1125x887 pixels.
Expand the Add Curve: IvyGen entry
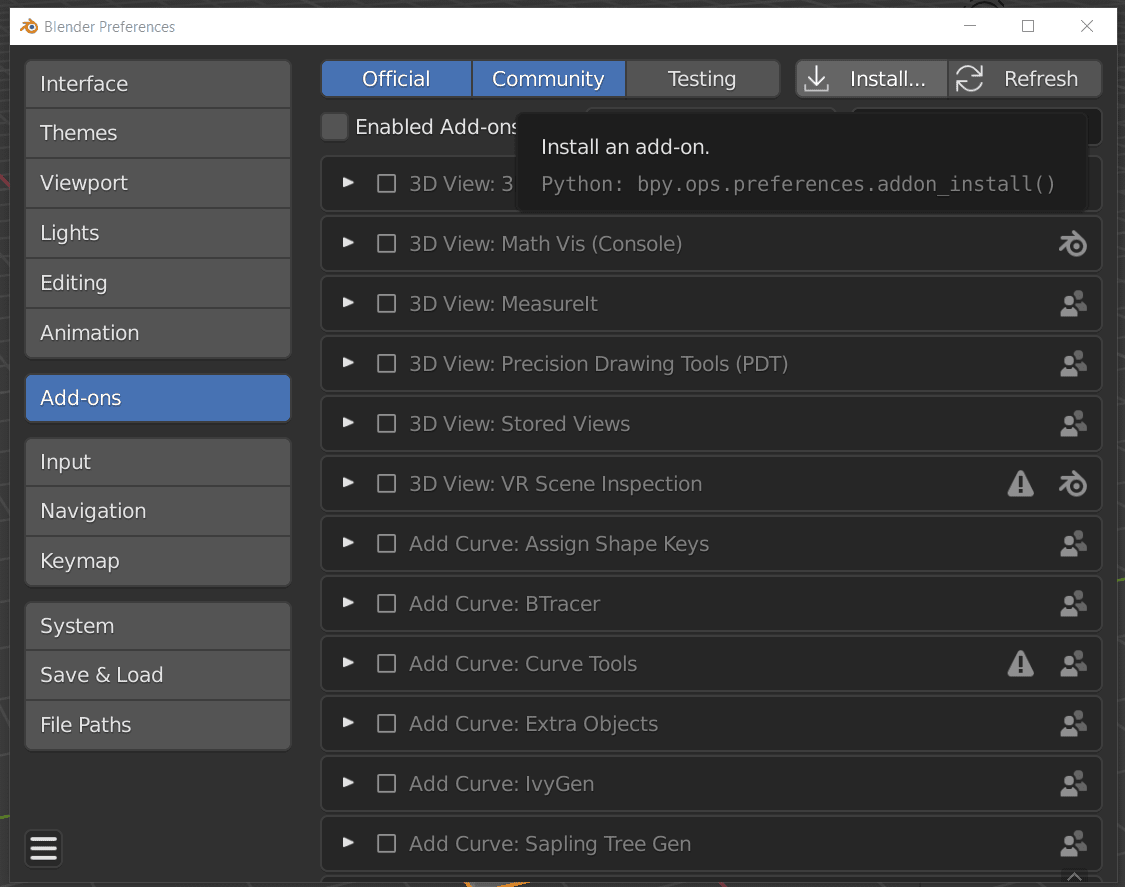pyautogui.click(x=348, y=783)
